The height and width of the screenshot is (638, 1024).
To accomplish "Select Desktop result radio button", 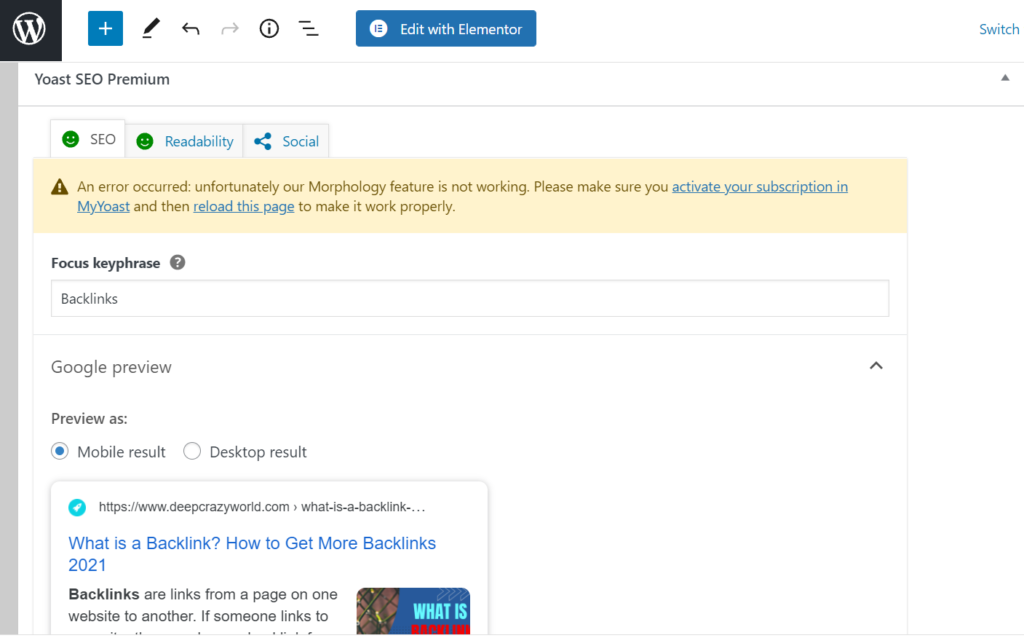I will coord(192,451).
